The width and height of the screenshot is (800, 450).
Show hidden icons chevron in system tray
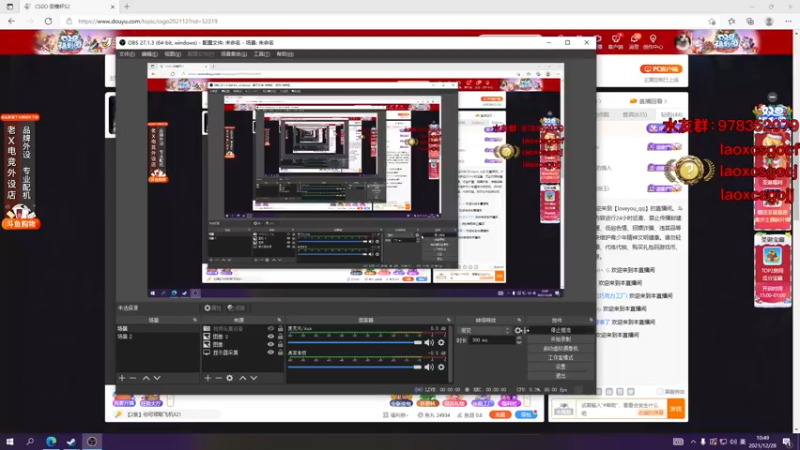pyautogui.click(x=693, y=442)
